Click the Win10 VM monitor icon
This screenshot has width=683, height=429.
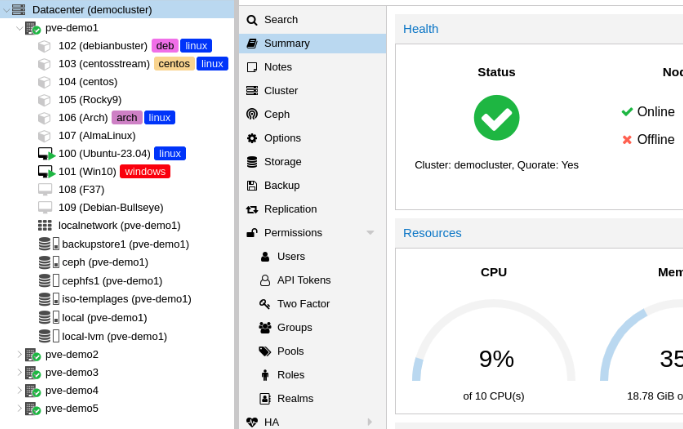[x=45, y=171]
